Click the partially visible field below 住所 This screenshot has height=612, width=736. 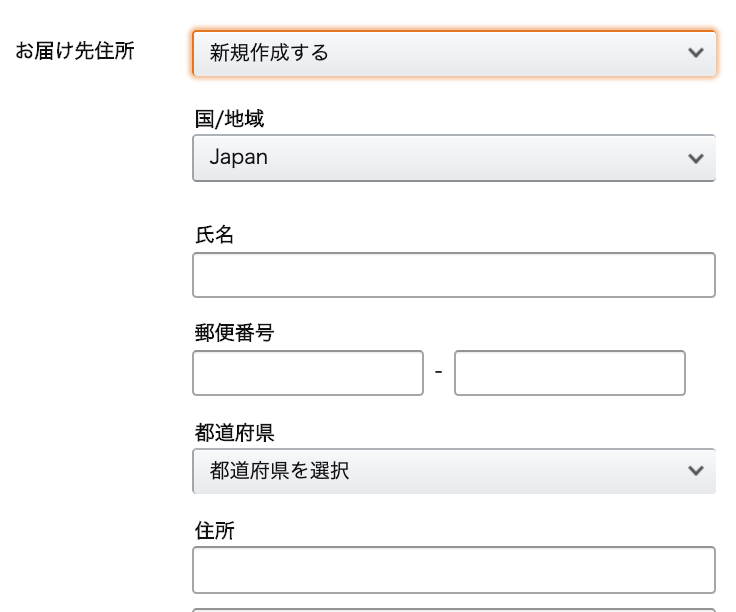coord(454,610)
